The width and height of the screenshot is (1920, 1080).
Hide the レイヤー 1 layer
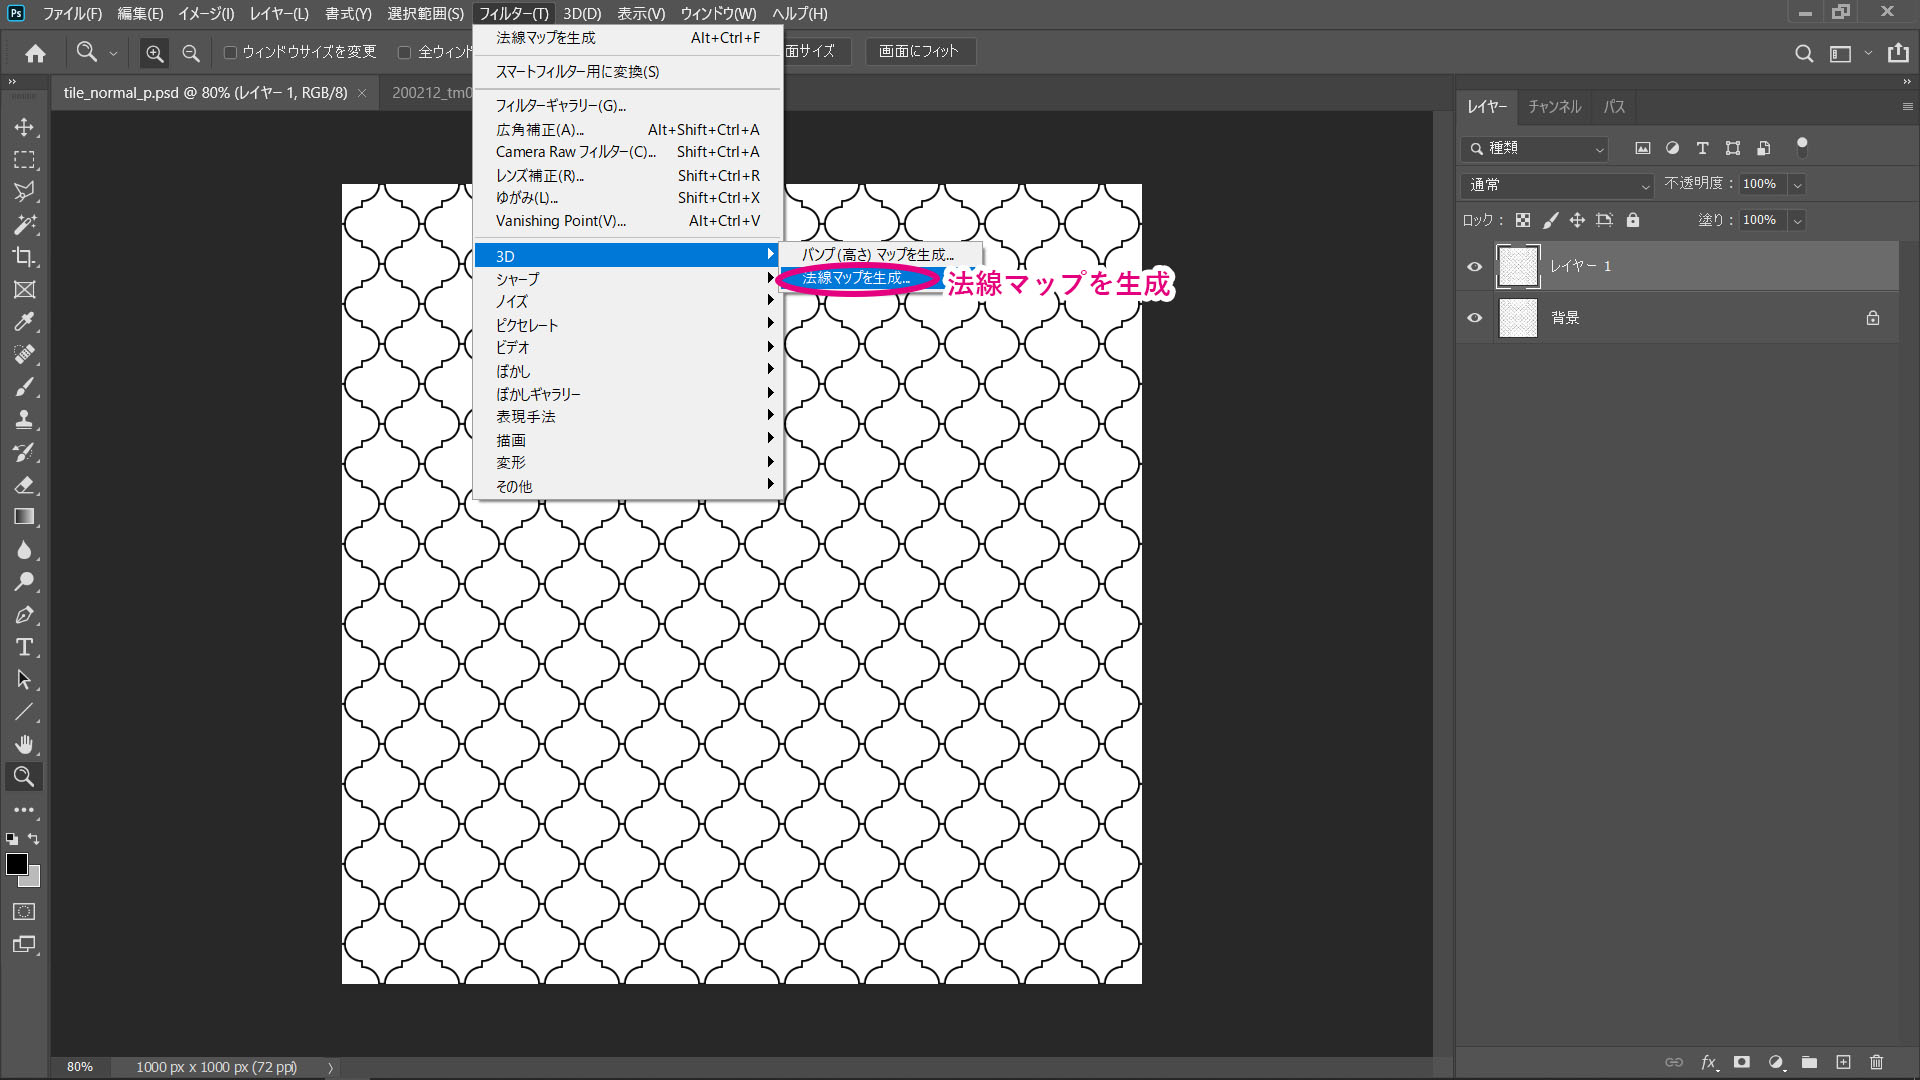1474,266
